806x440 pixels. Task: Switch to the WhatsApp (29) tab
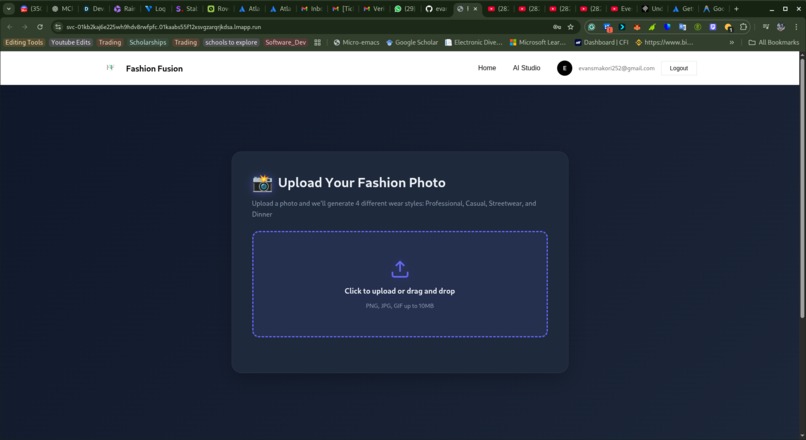pos(405,9)
